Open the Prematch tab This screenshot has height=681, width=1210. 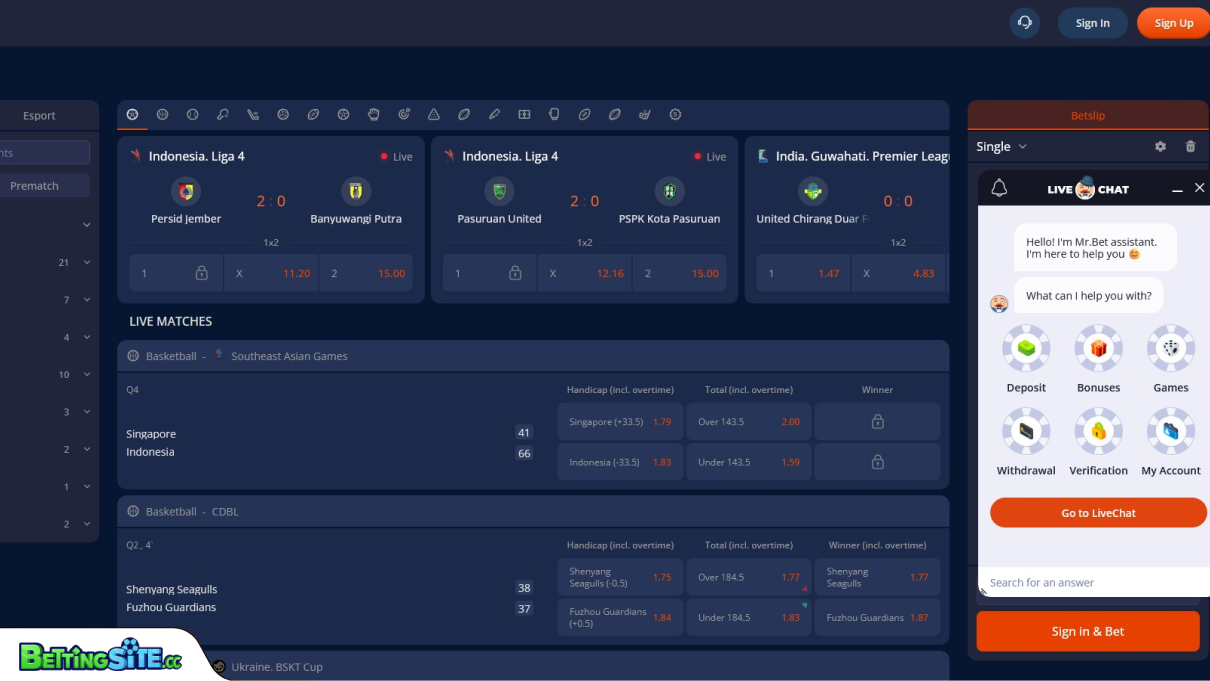pos(35,186)
